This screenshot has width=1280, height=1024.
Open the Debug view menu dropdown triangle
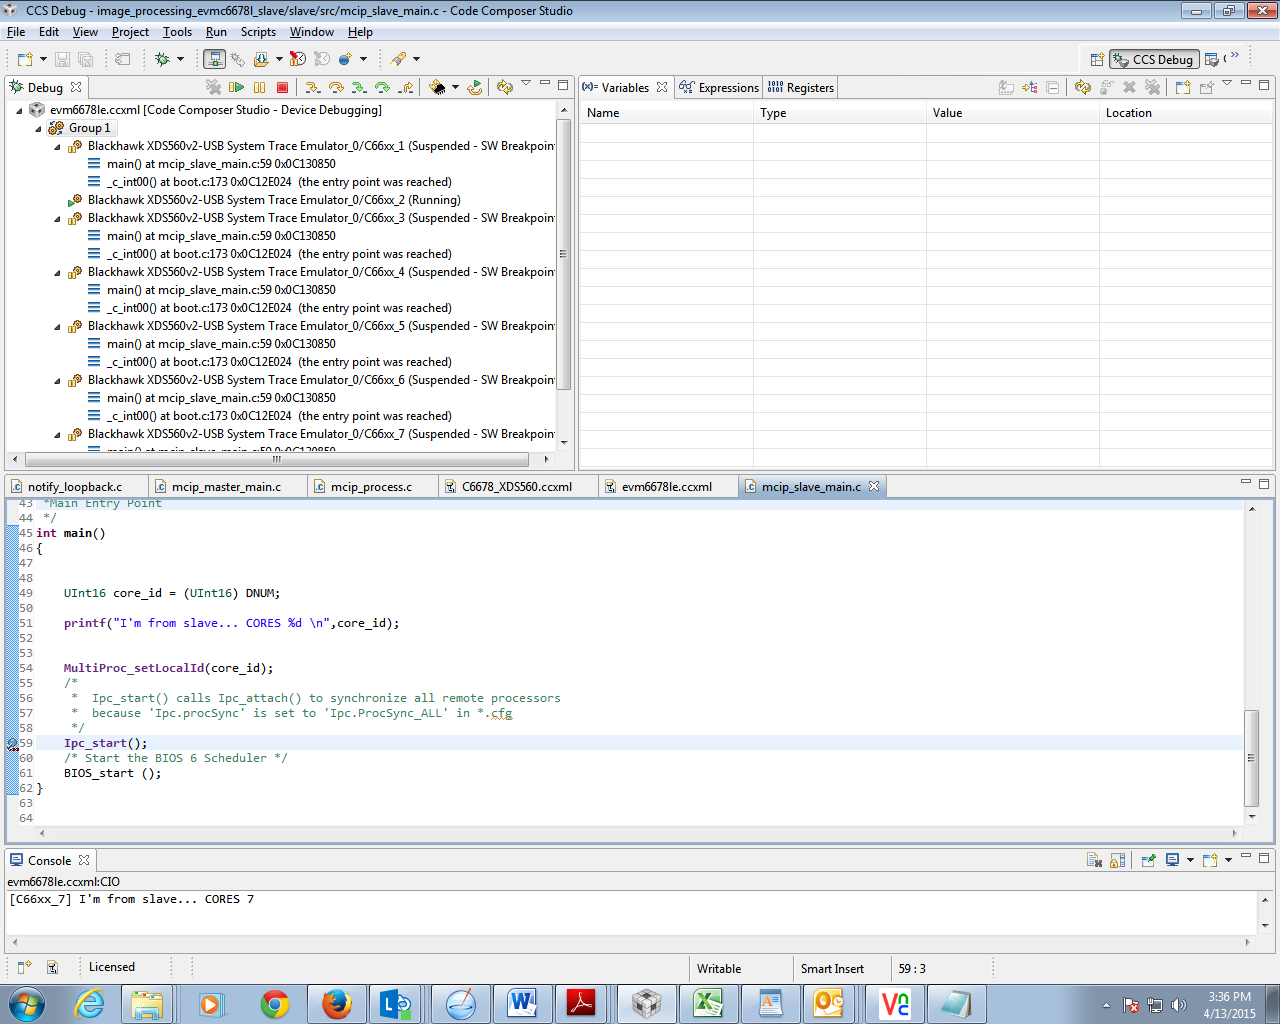[x=526, y=83]
